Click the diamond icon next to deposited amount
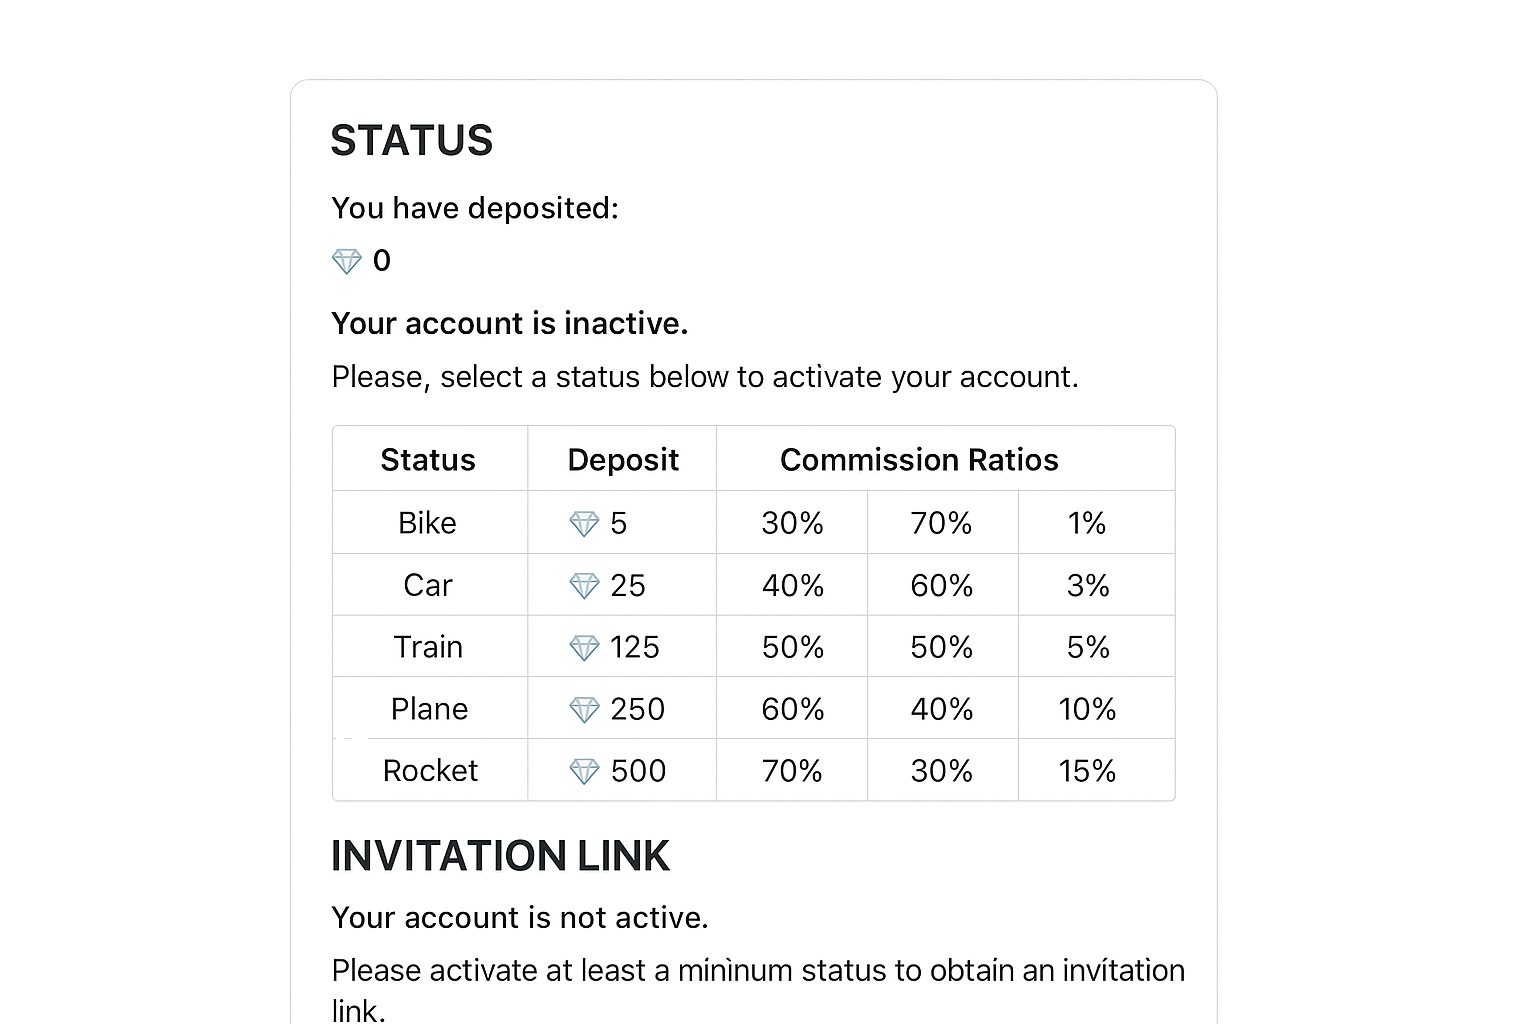The image size is (1536, 1024). [346, 262]
